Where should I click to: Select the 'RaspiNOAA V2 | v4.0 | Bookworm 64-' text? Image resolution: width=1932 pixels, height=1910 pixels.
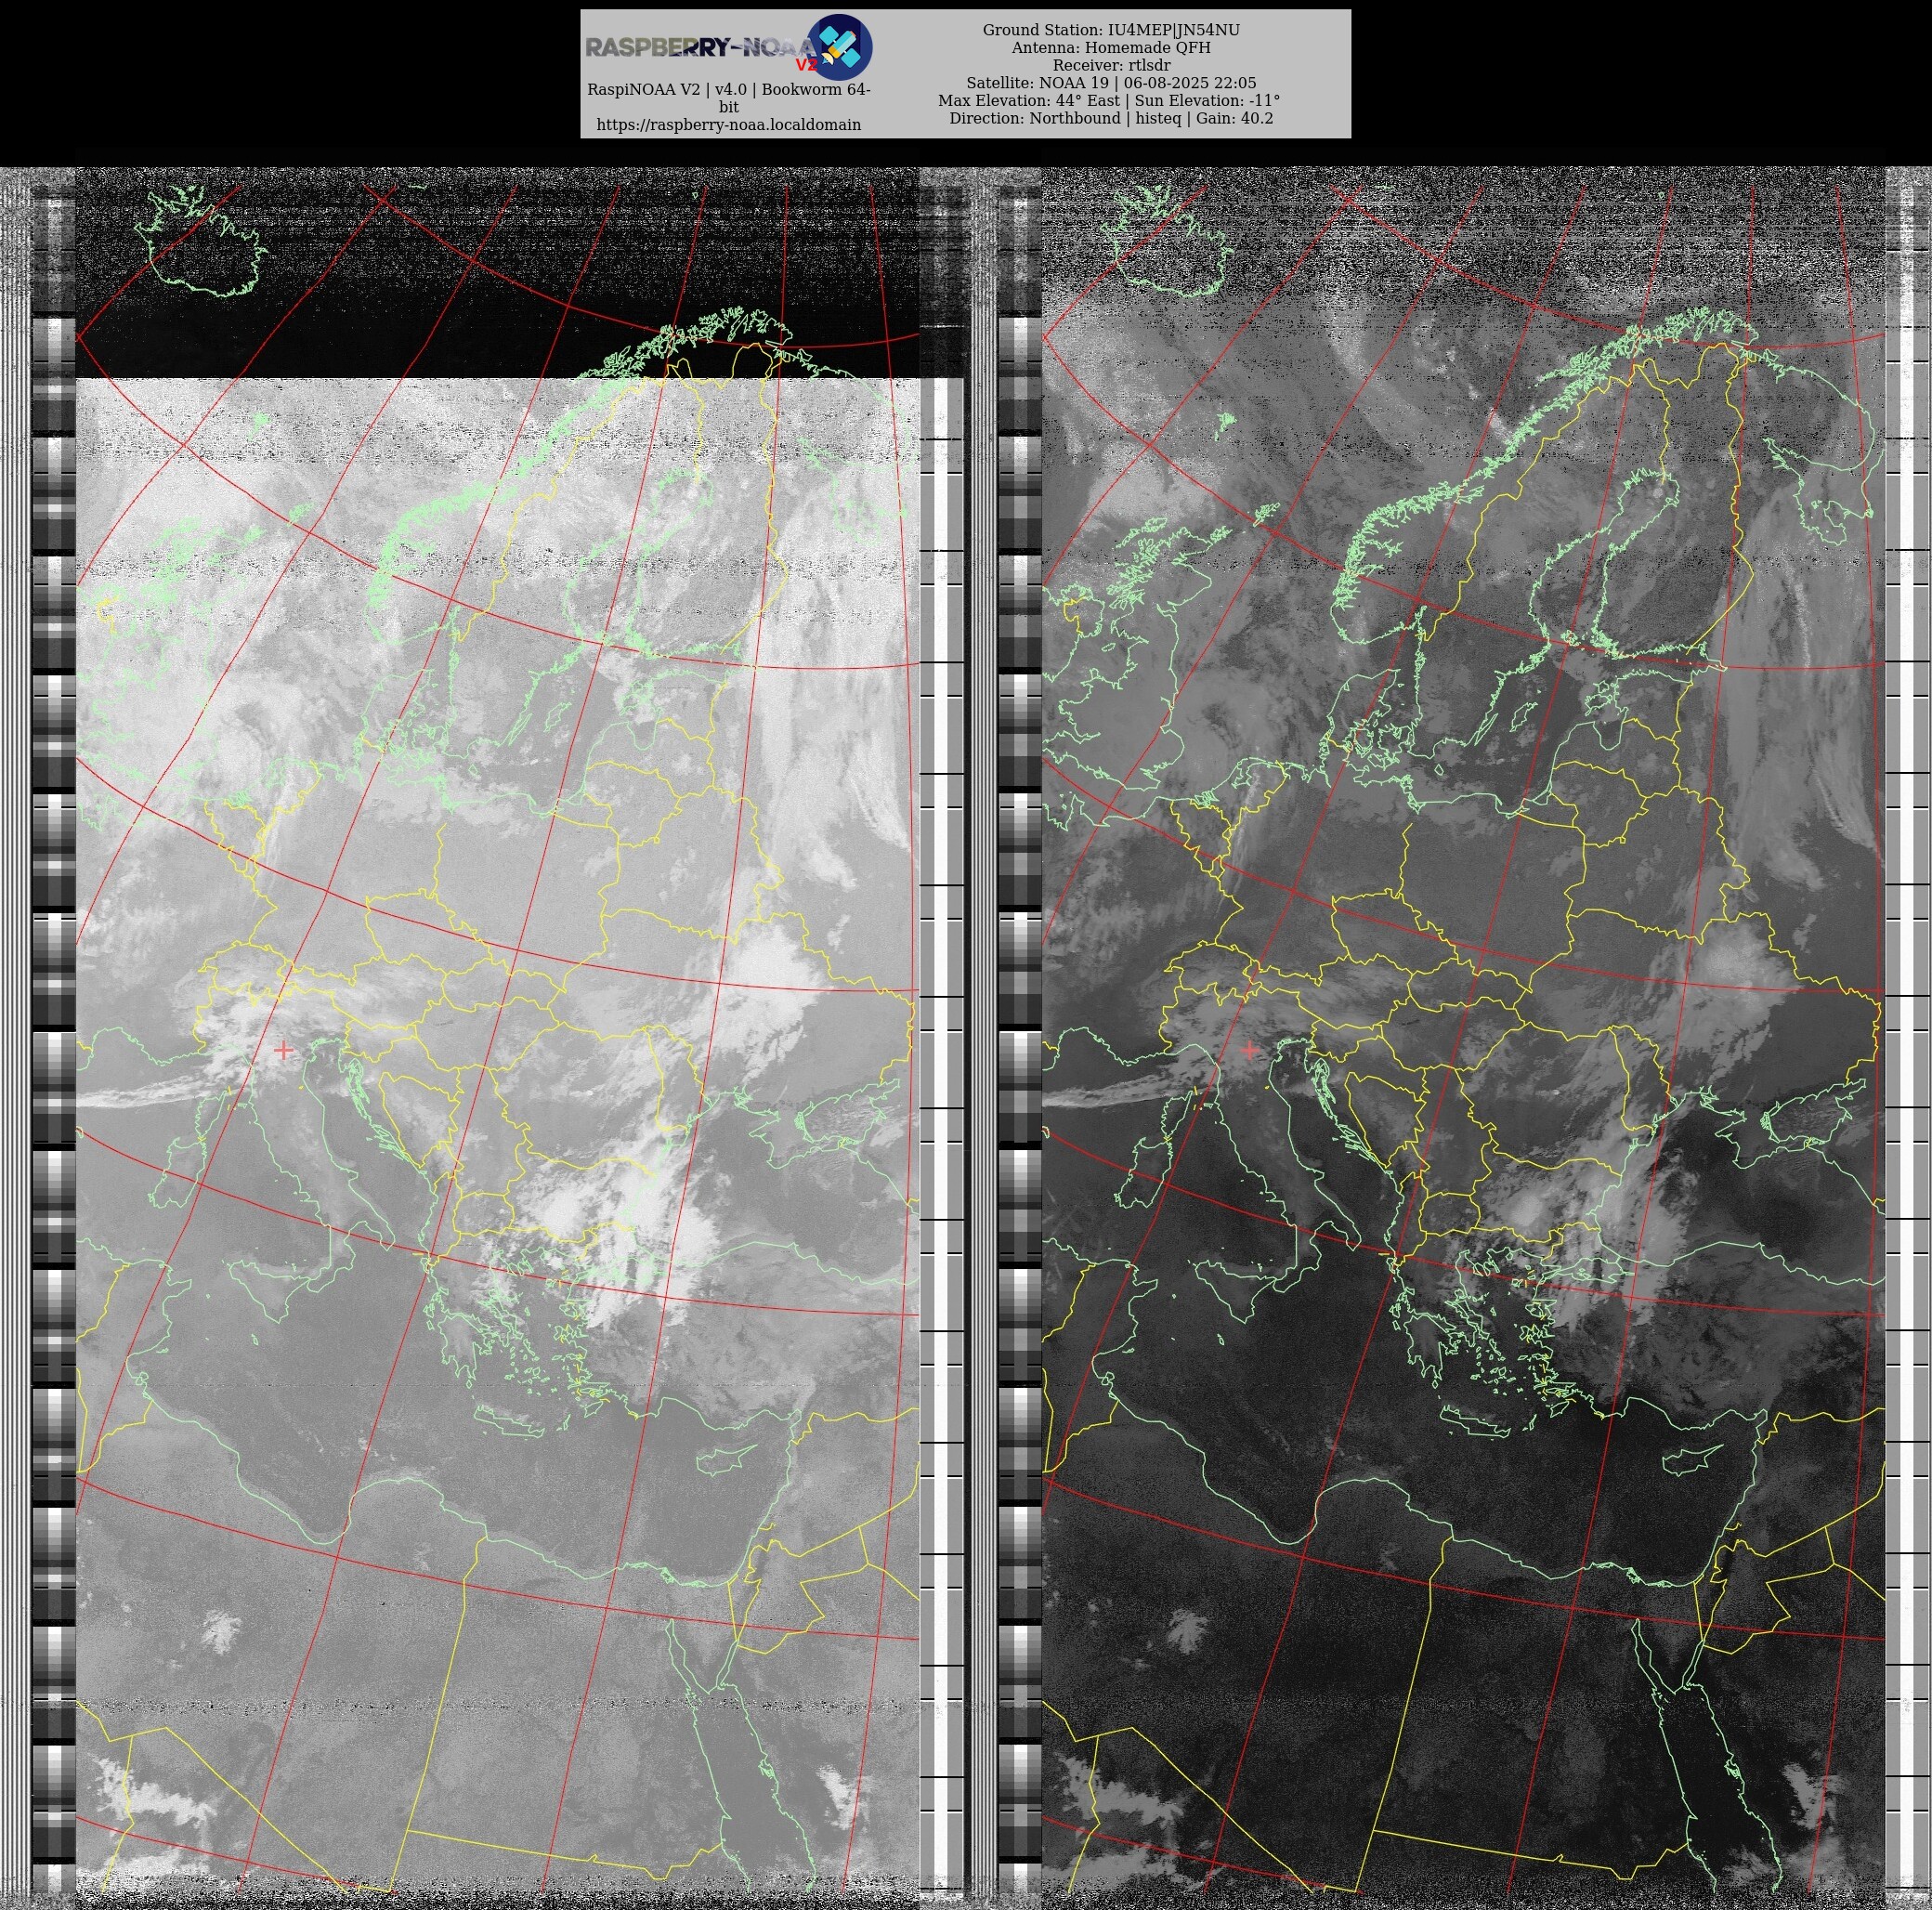click(x=729, y=89)
